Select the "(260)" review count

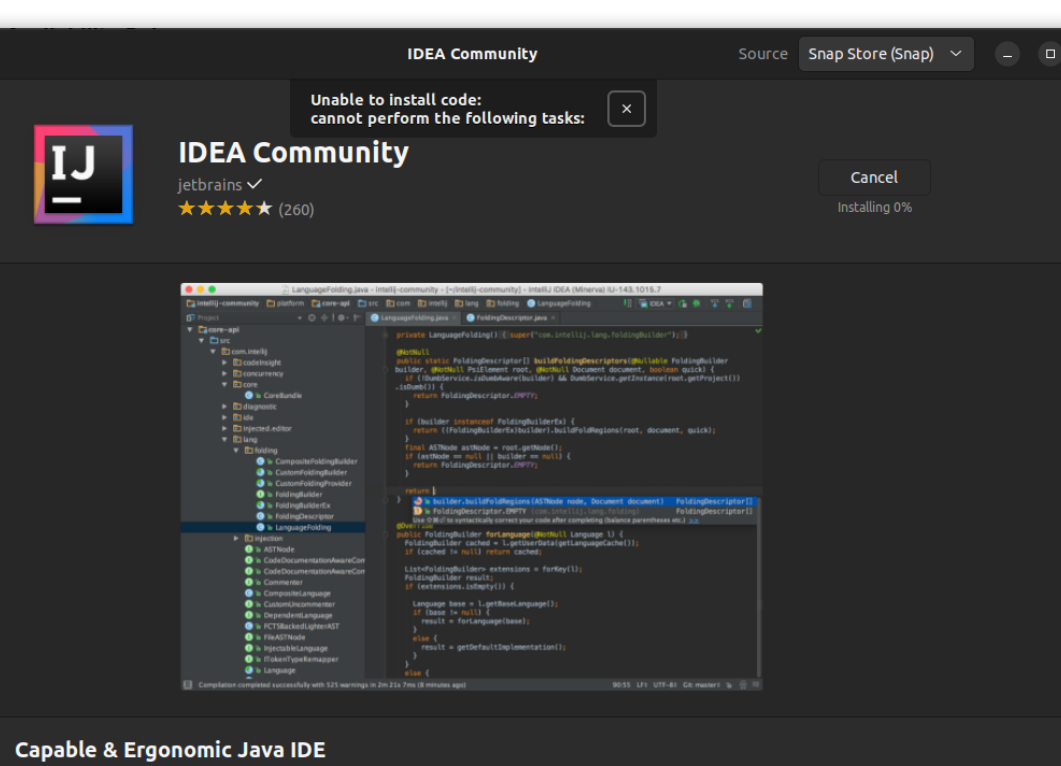[x=296, y=210]
